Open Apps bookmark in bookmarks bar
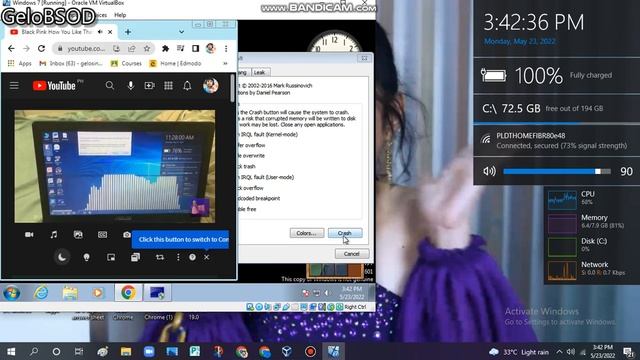 coord(20,64)
